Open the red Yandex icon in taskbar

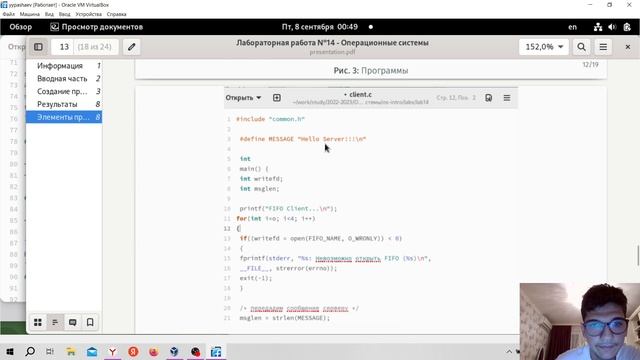133,351
